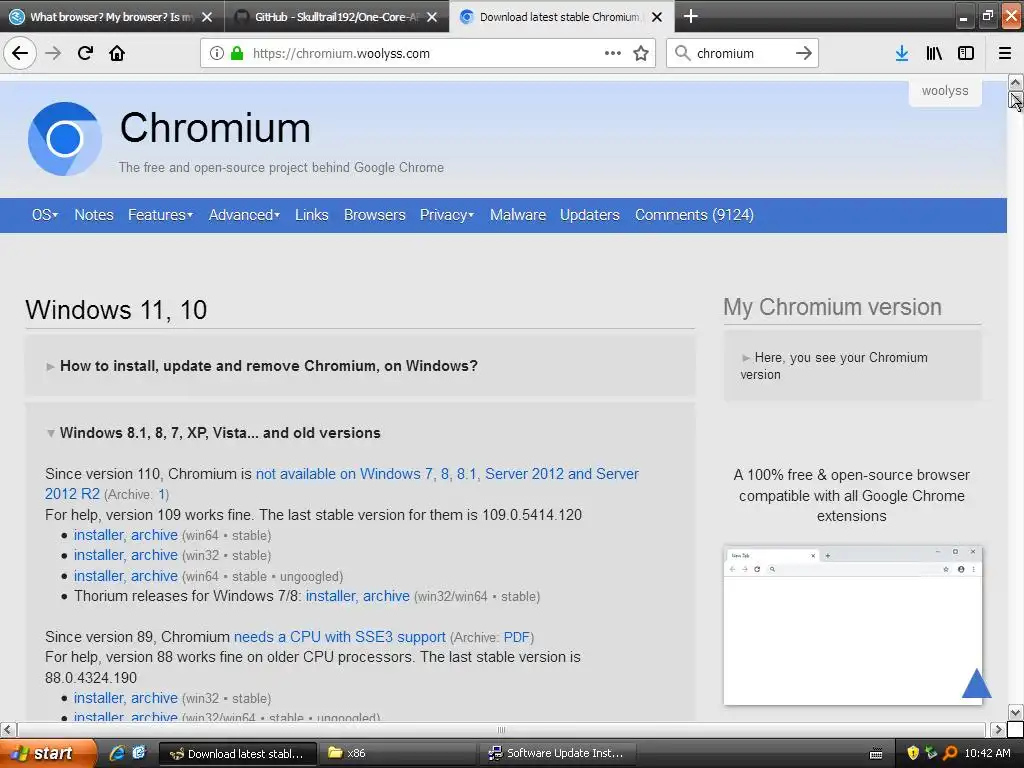Viewport: 1024px width, 768px height.
Task: Open the PDF archive link
Action: (x=517, y=637)
